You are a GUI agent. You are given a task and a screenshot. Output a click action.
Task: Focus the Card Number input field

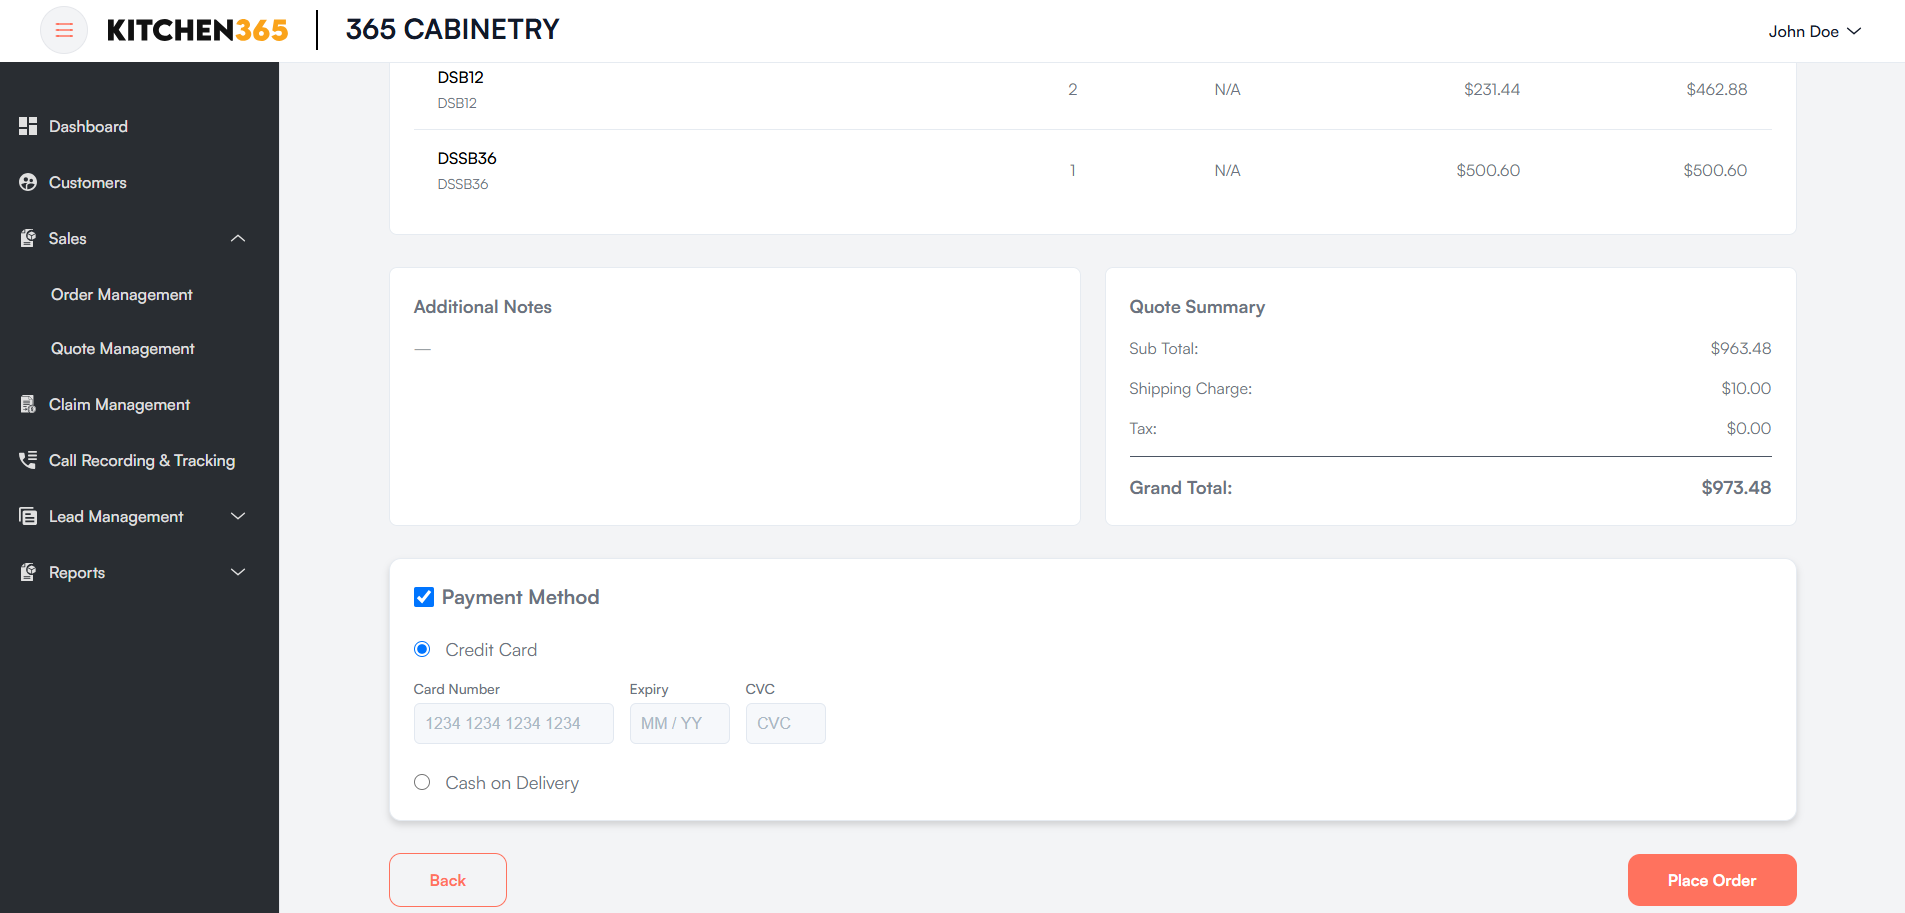point(513,723)
